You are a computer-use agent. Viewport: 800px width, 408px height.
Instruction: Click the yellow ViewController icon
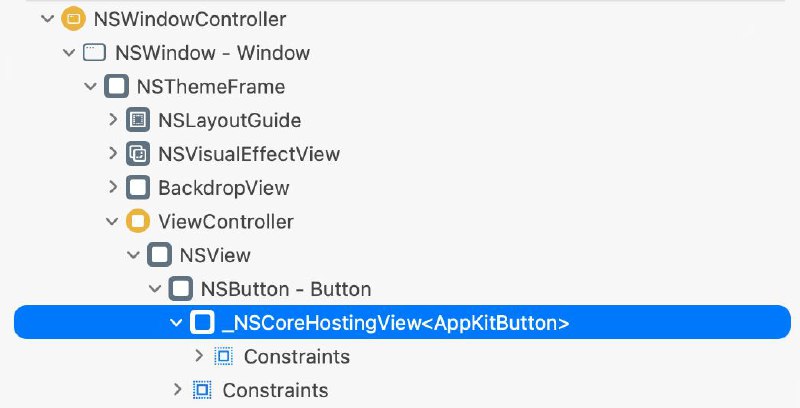[138, 221]
